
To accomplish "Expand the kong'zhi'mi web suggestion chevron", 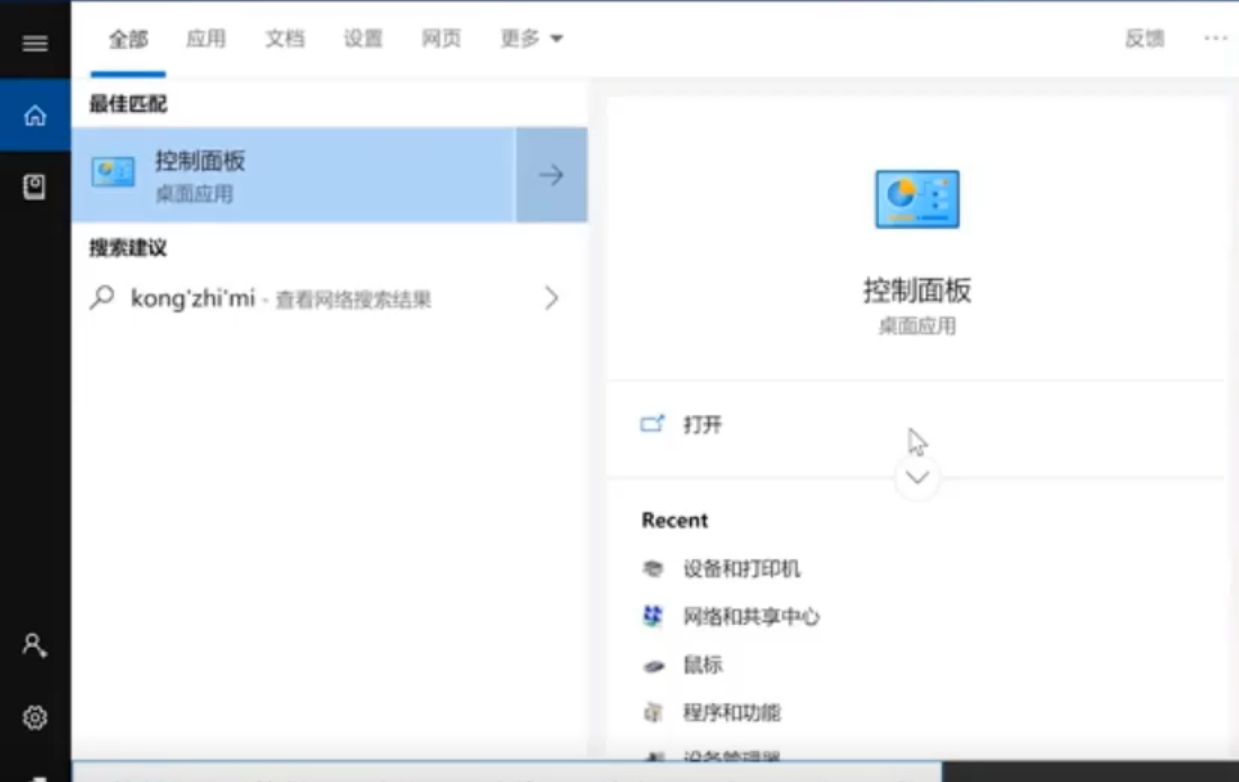I will 551,298.
